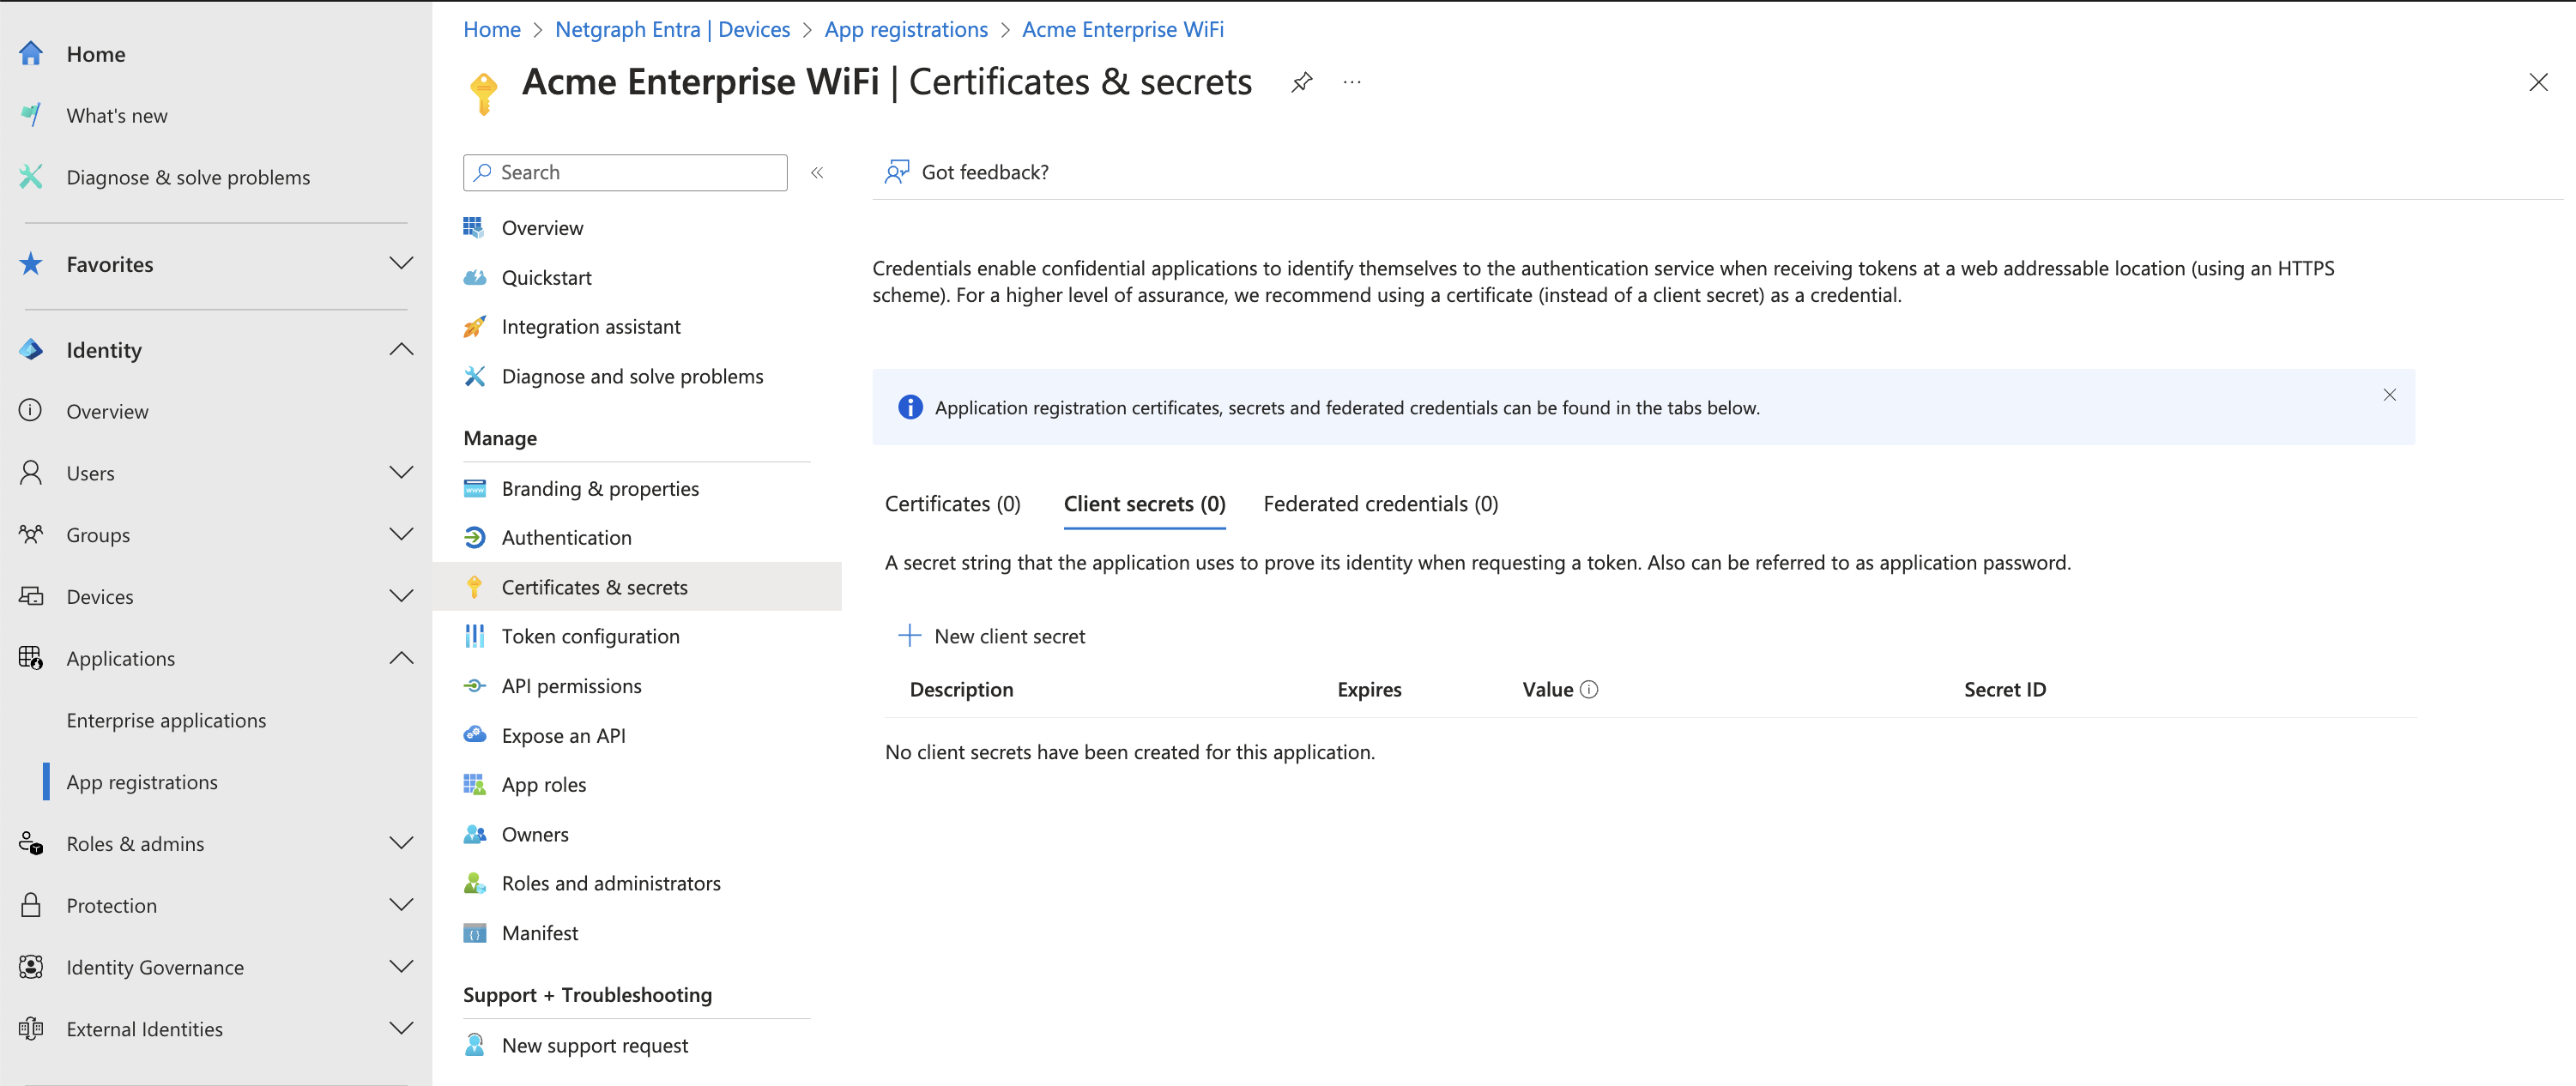This screenshot has width=2576, height=1086.
Task: Collapse the Identity section
Action: [x=401, y=350]
